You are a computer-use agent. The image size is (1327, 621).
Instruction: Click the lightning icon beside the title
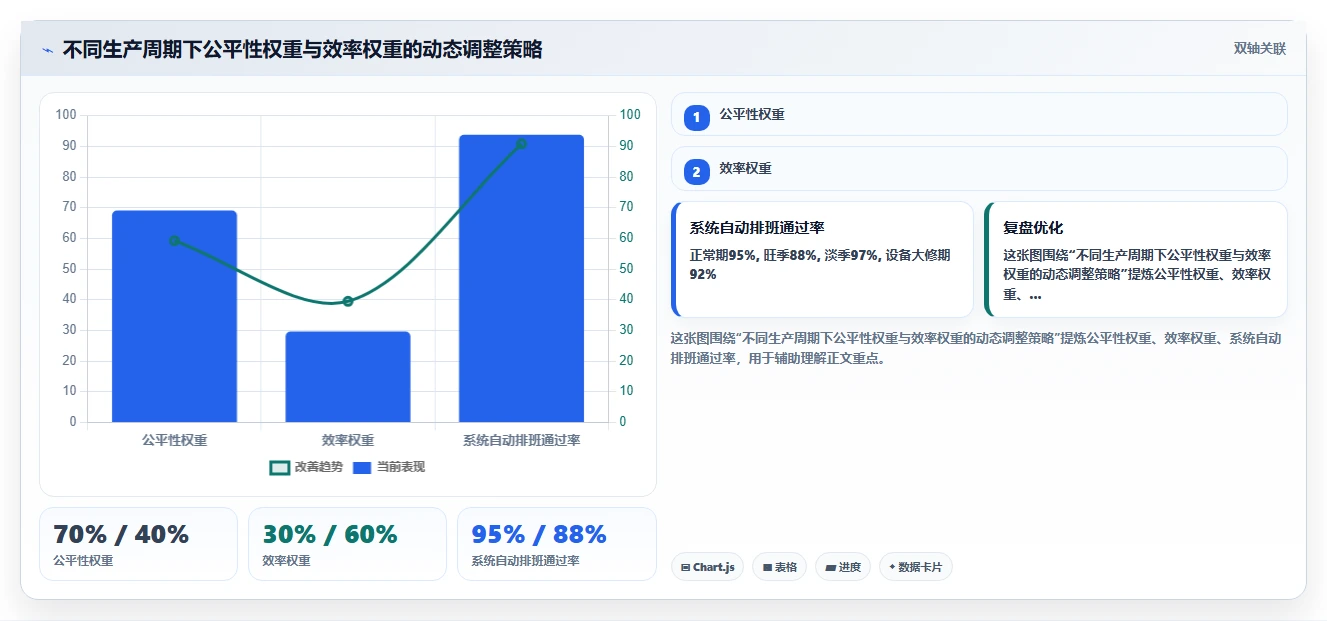click(x=47, y=50)
